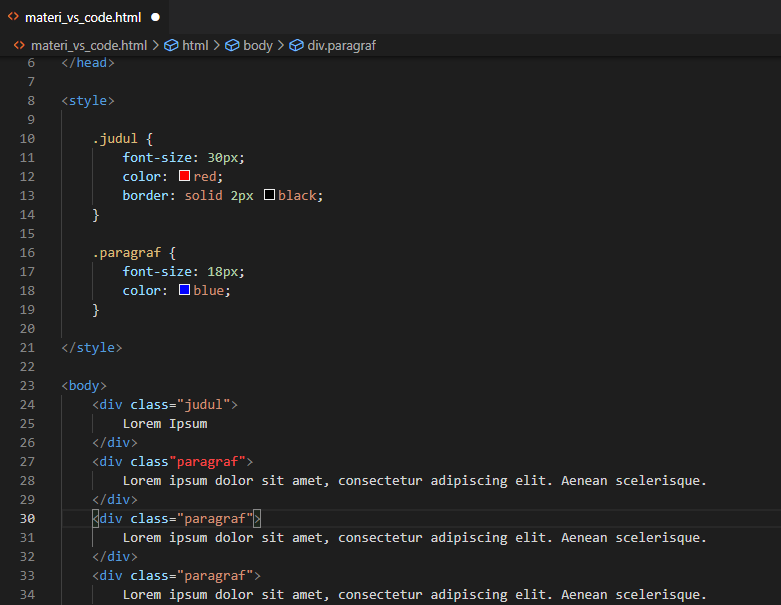Click breadcrumb chevron after body

281,46
